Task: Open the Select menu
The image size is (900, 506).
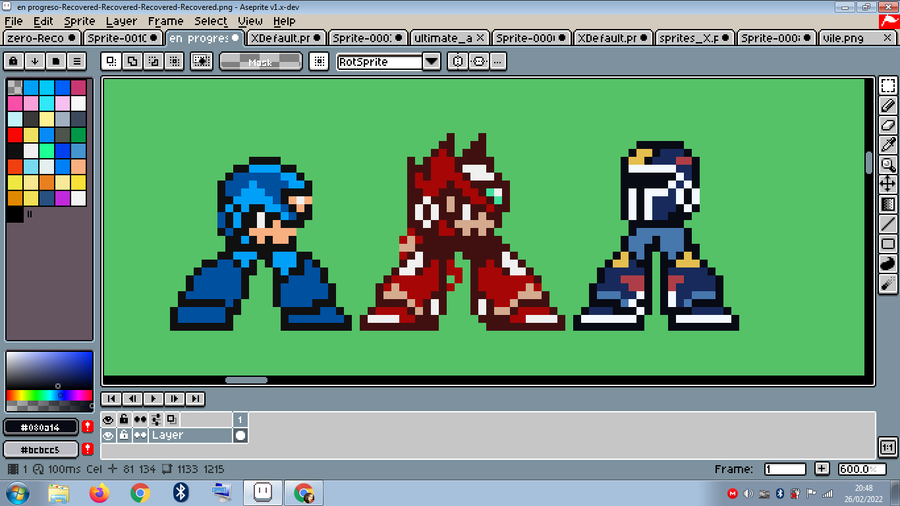Action: (x=210, y=21)
